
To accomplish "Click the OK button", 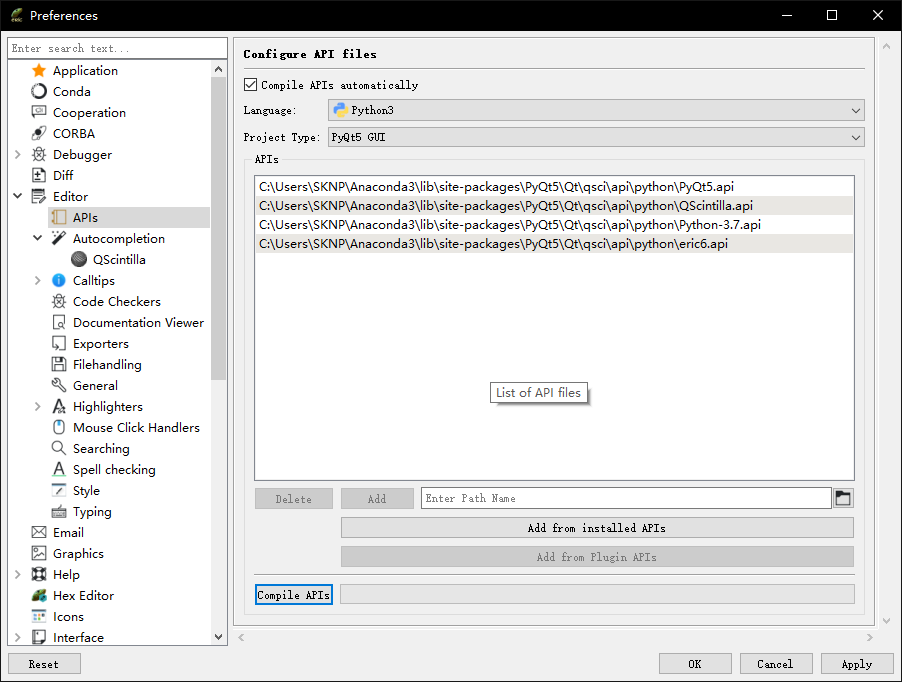I will pyautogui.click(x=695, y=664).
